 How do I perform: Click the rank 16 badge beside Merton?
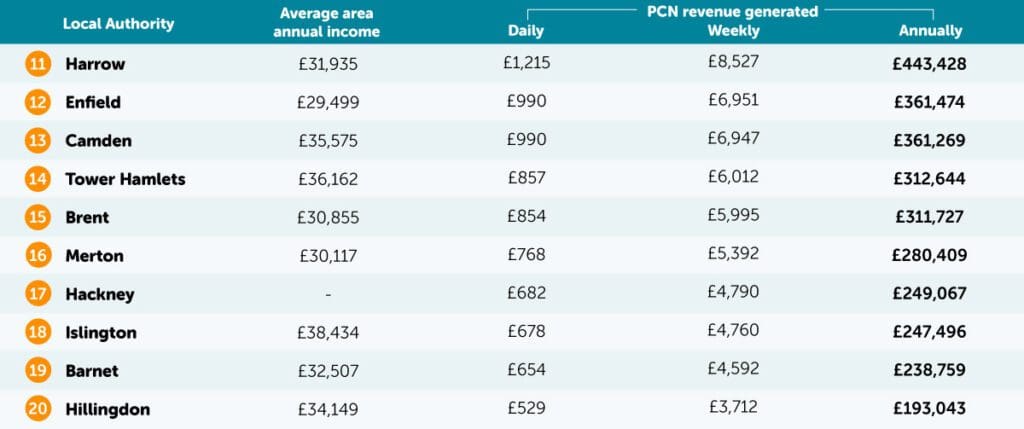pos(38,255)
